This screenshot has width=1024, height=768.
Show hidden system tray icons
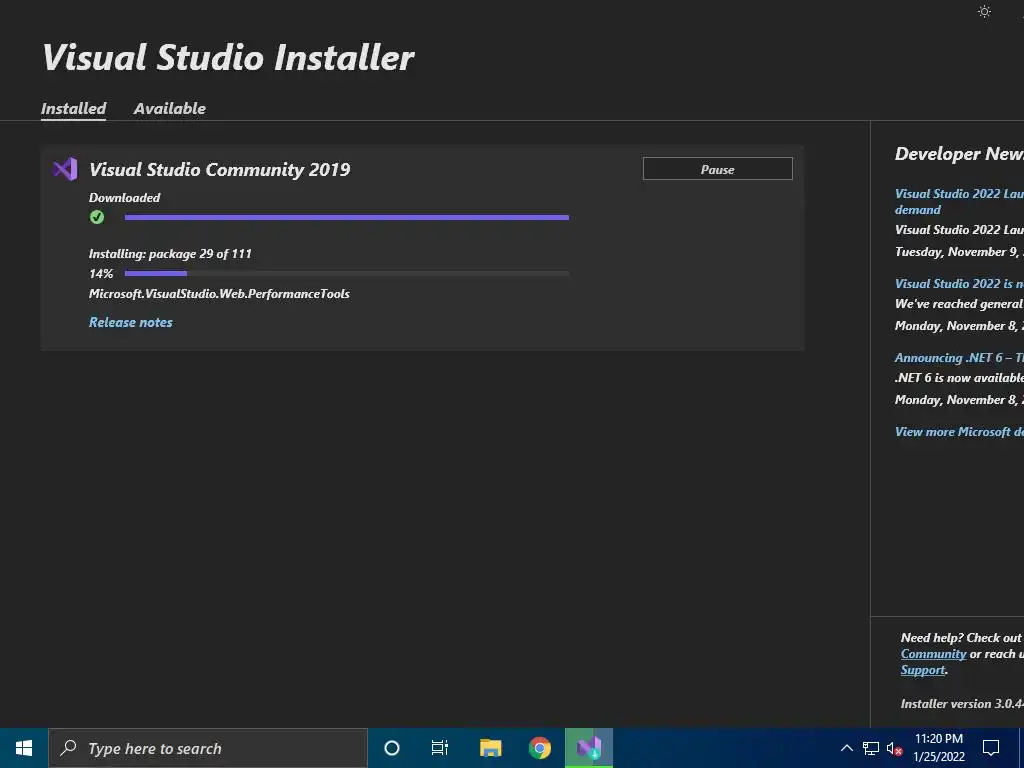click(x=846, y=748)
